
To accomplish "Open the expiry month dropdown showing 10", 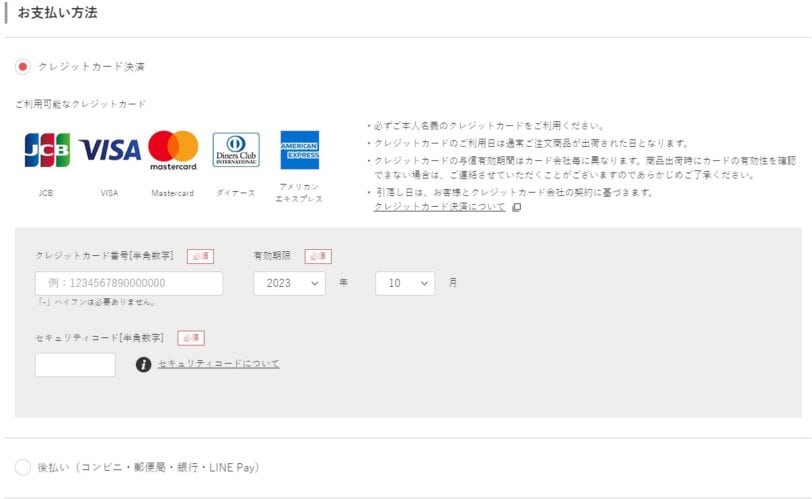I will click(405, 283).
